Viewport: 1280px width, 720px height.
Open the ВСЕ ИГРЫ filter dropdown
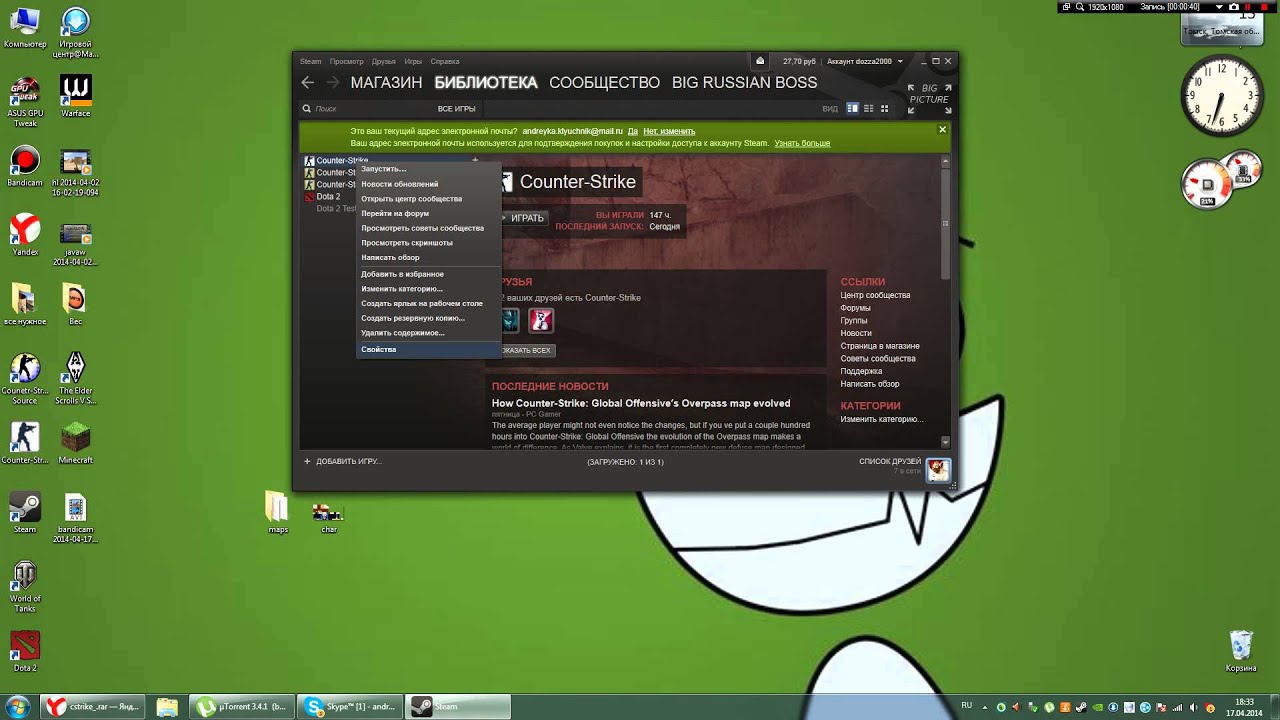[x=456, y=108]
